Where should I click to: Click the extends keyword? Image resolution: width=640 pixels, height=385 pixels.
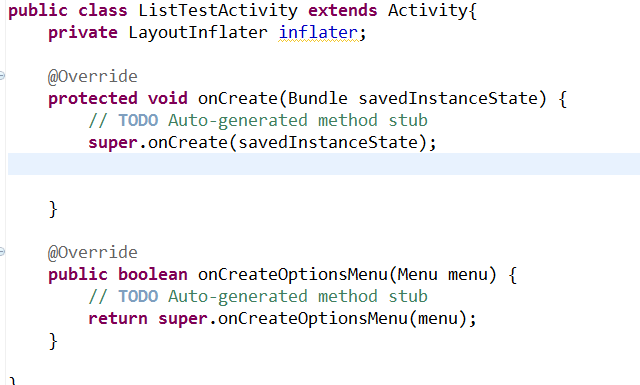pos(343,11)
